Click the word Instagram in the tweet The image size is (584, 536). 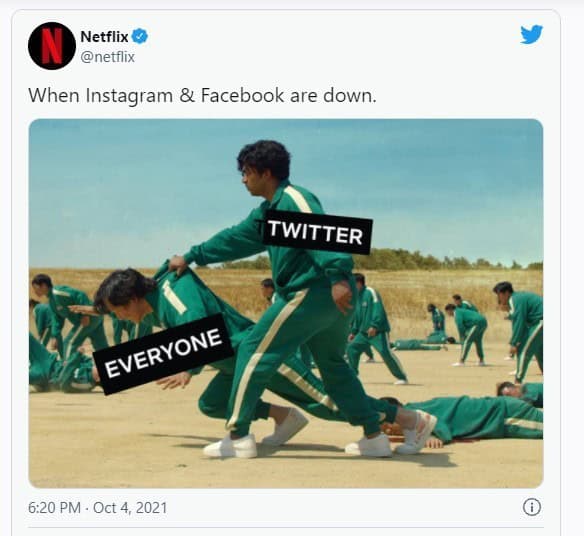[129, 96]
